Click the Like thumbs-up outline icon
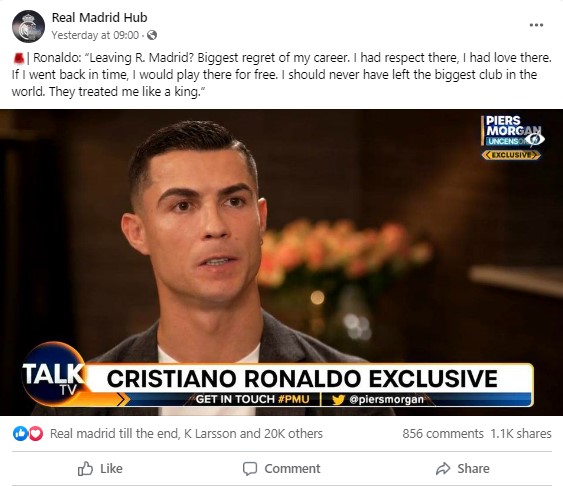Screen dimensions: 563x486 tap(85, 468)
